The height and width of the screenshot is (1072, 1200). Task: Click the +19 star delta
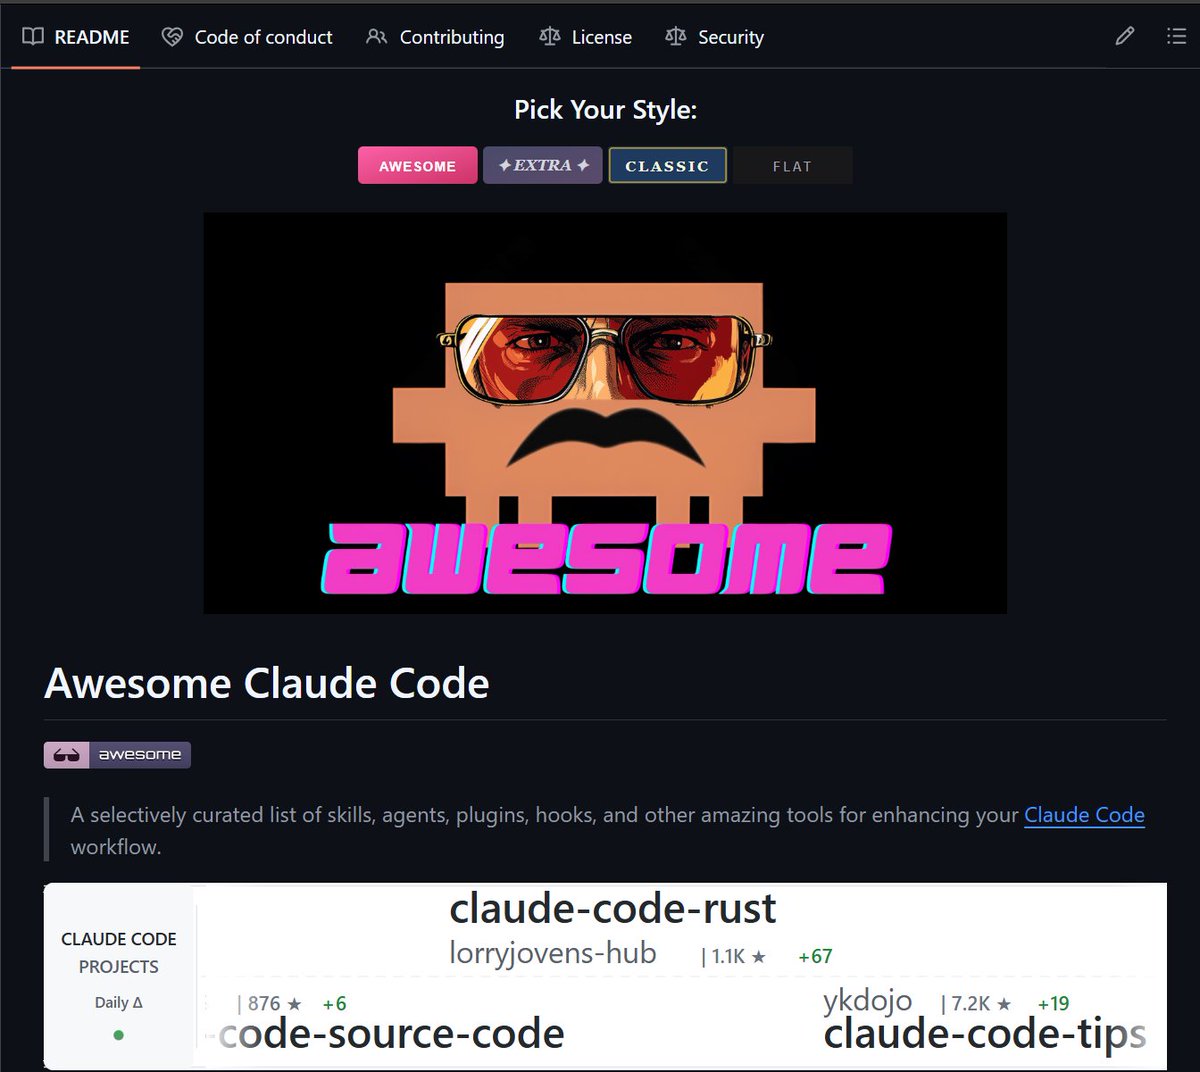(1053, 1004)
